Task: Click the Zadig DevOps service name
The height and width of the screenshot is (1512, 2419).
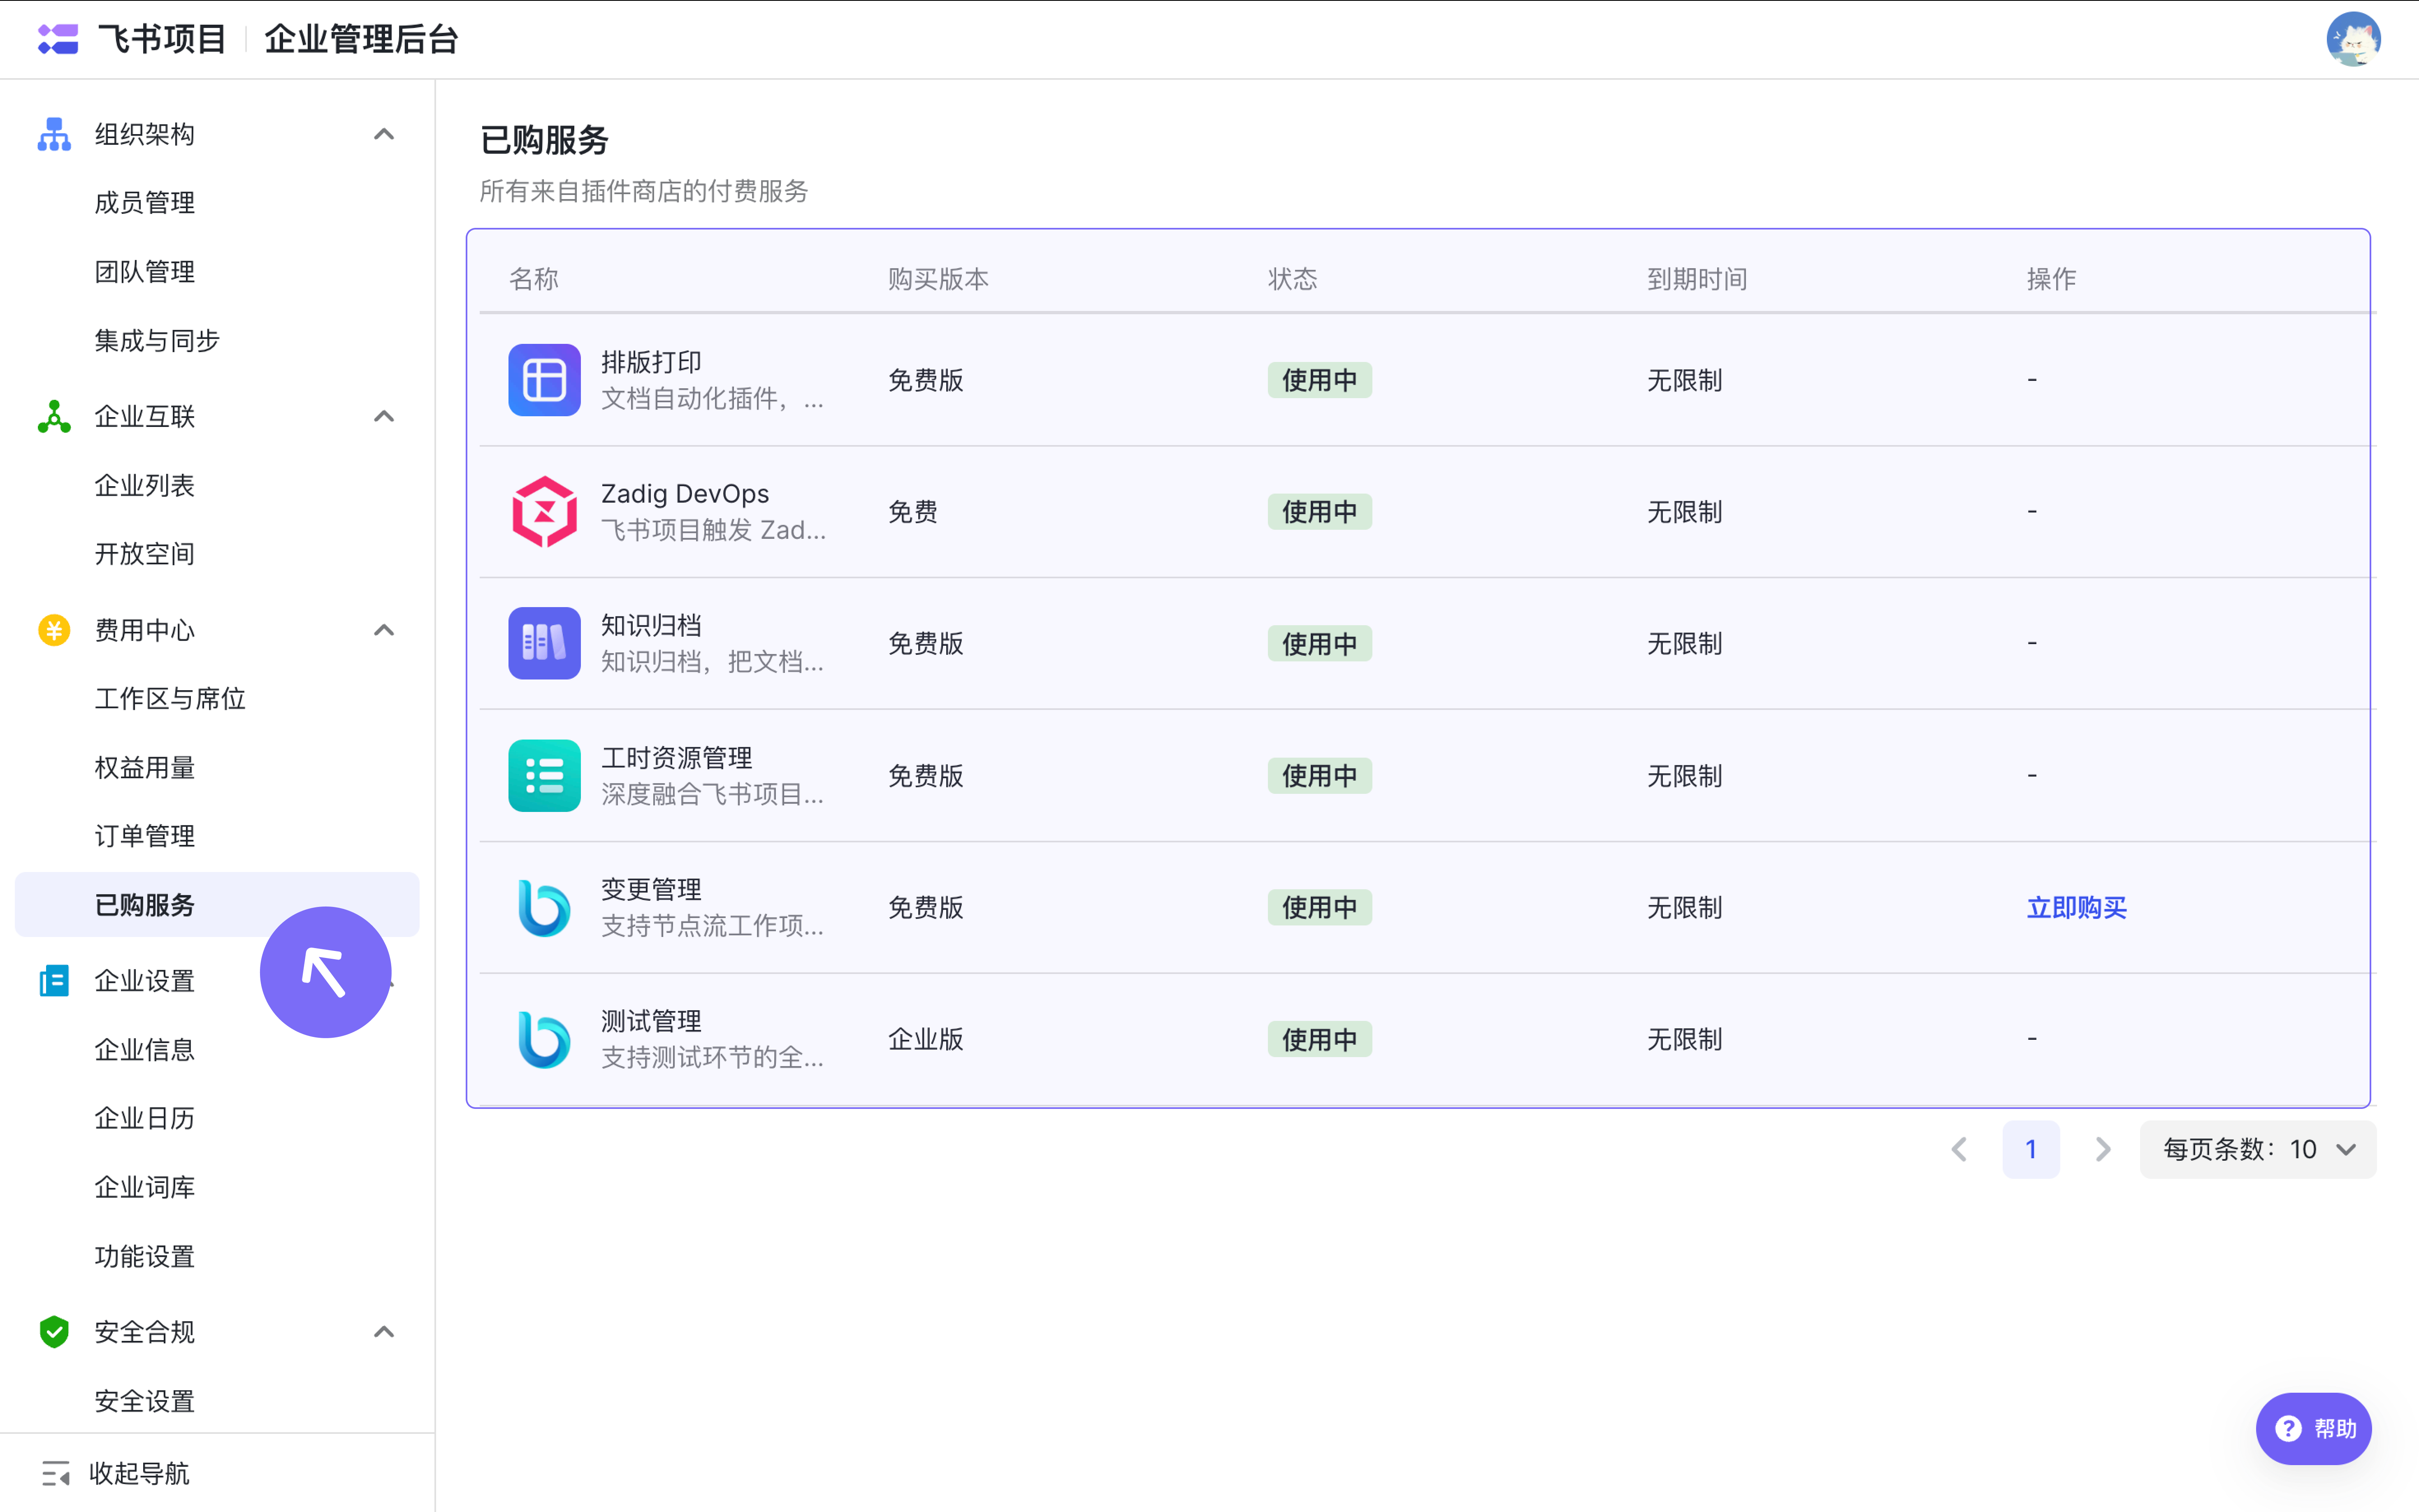Action: click(685, 494)
